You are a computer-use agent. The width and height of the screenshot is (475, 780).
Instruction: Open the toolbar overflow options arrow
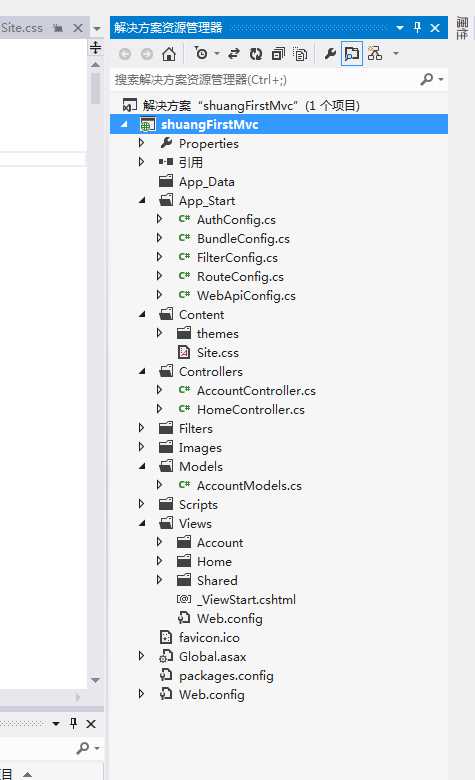pos(396,53)
